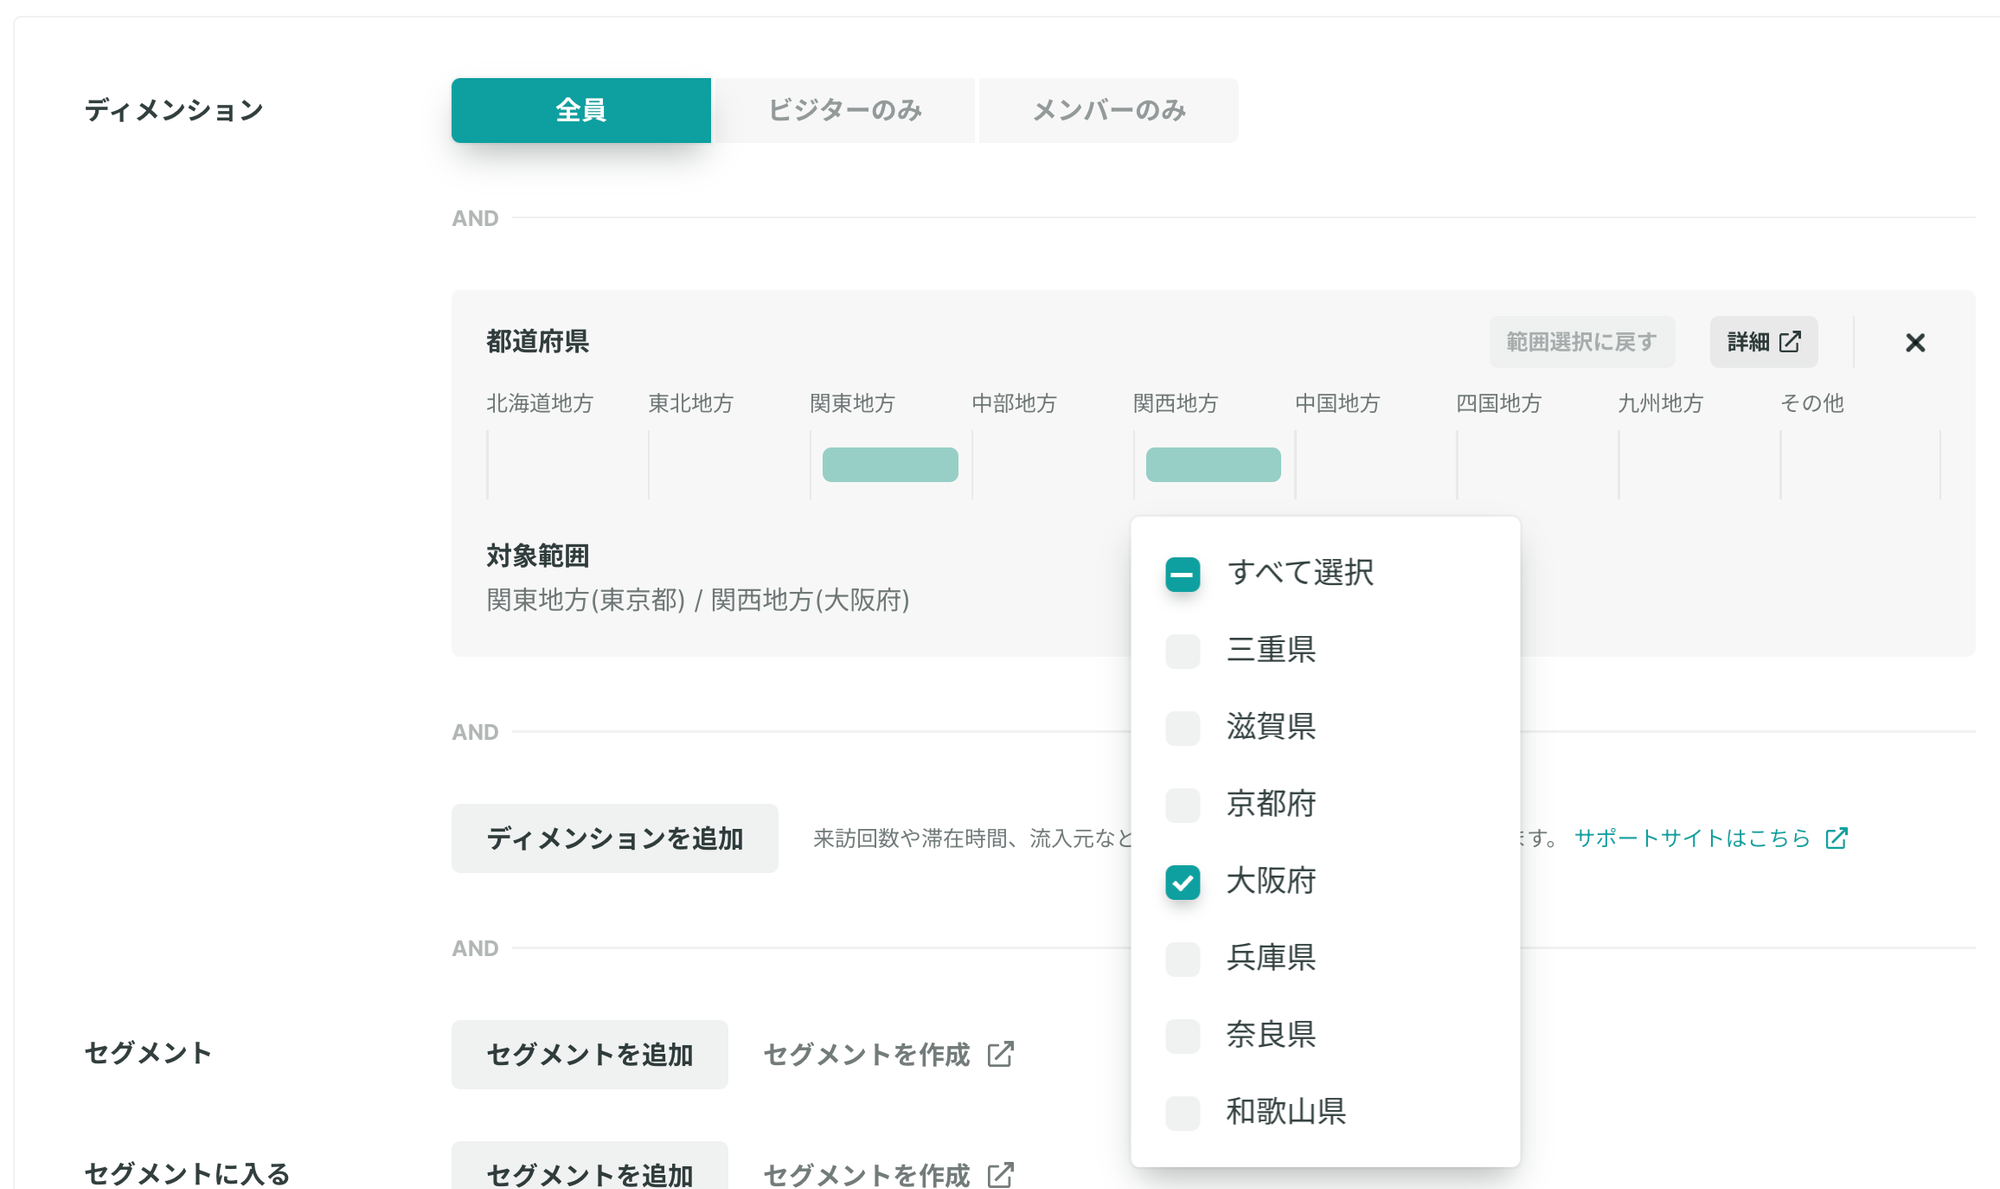Click external link icon inside 詳細 button
Image resolution: width=2000 pixels, height=1189 pixels.
[1790, 342]
